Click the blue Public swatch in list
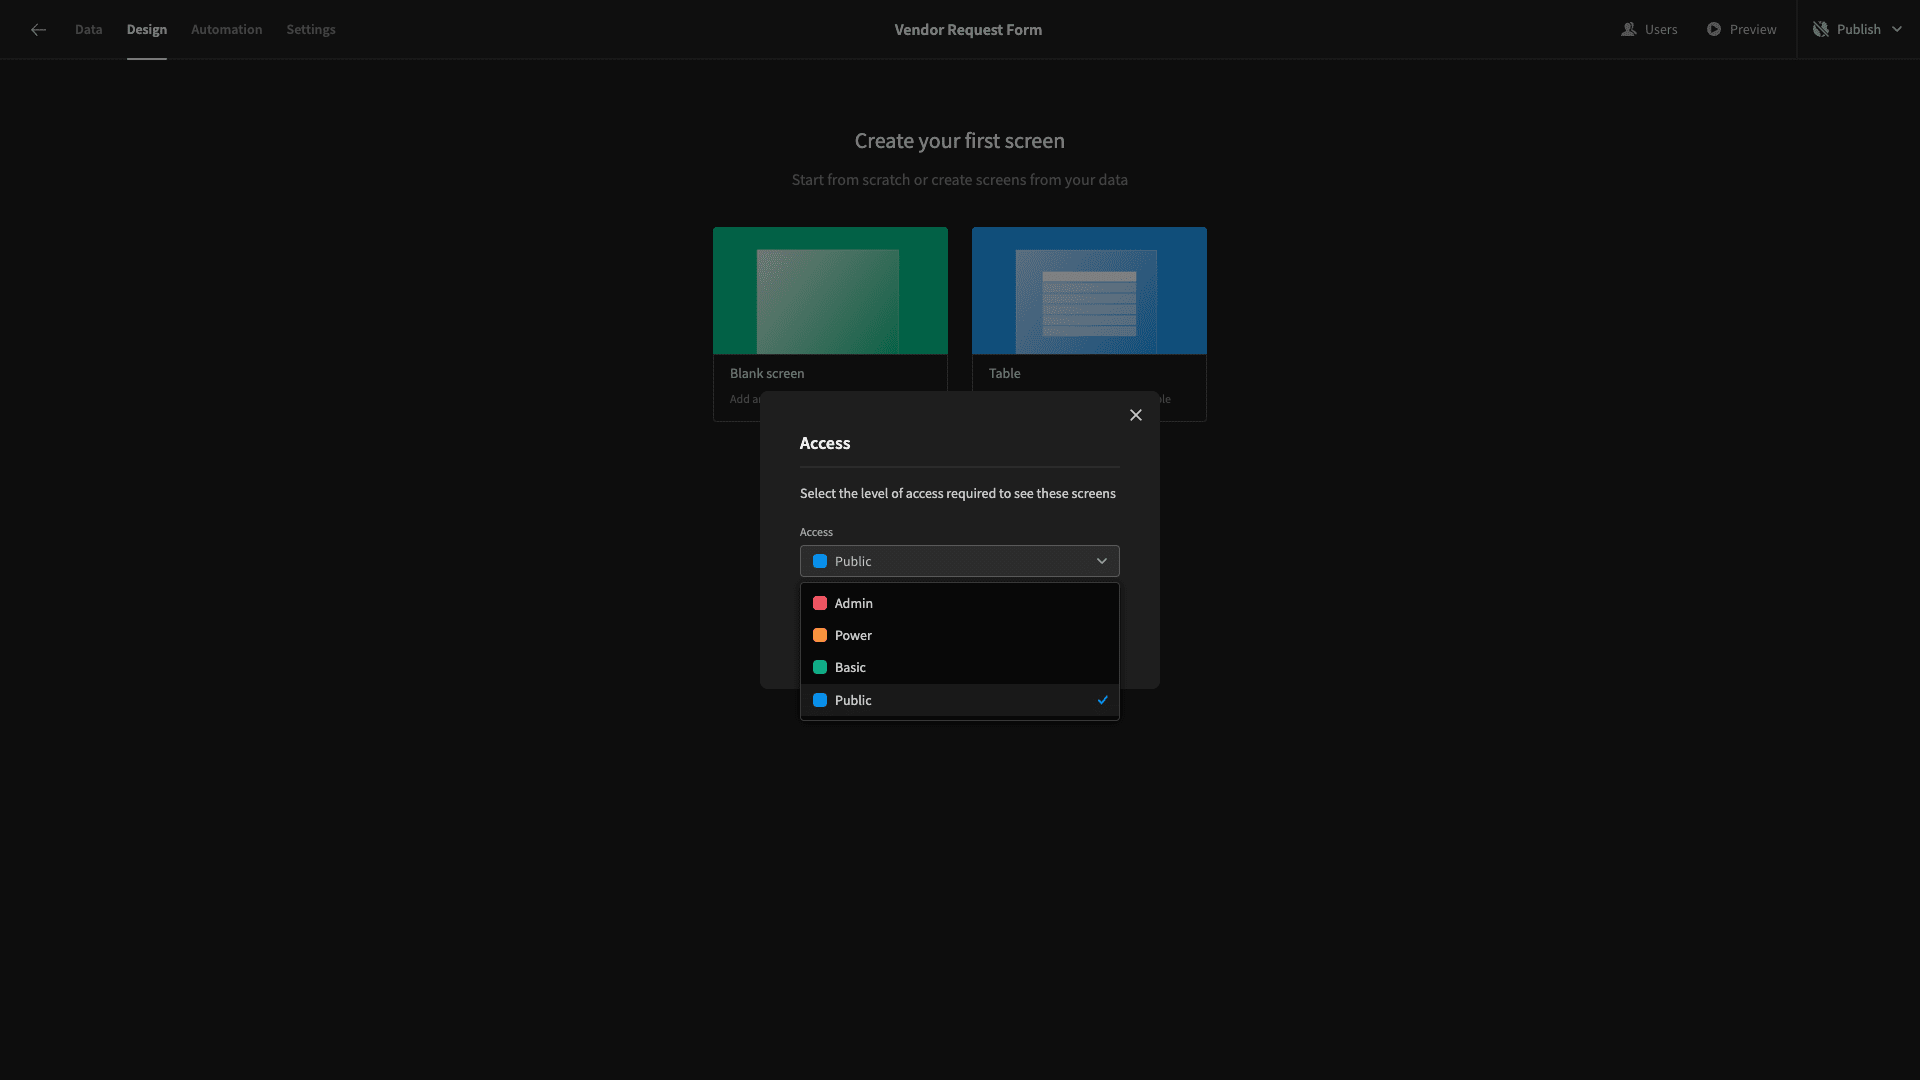1920x1080 pixels. point(820,700)
